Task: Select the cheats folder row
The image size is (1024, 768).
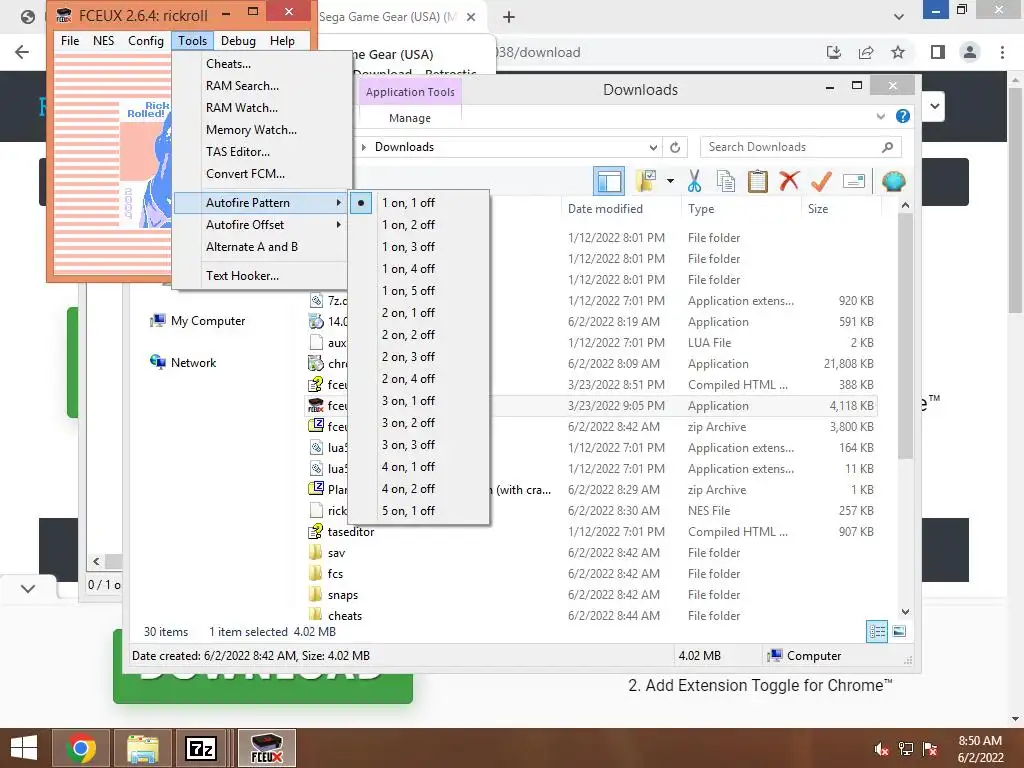Action: pyautogui.click(x=591, y=616)
